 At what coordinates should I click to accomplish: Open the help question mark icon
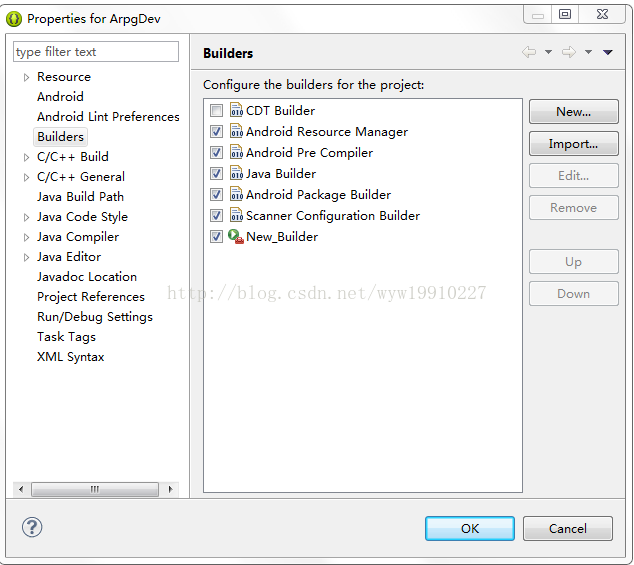(x=32, y=527)
